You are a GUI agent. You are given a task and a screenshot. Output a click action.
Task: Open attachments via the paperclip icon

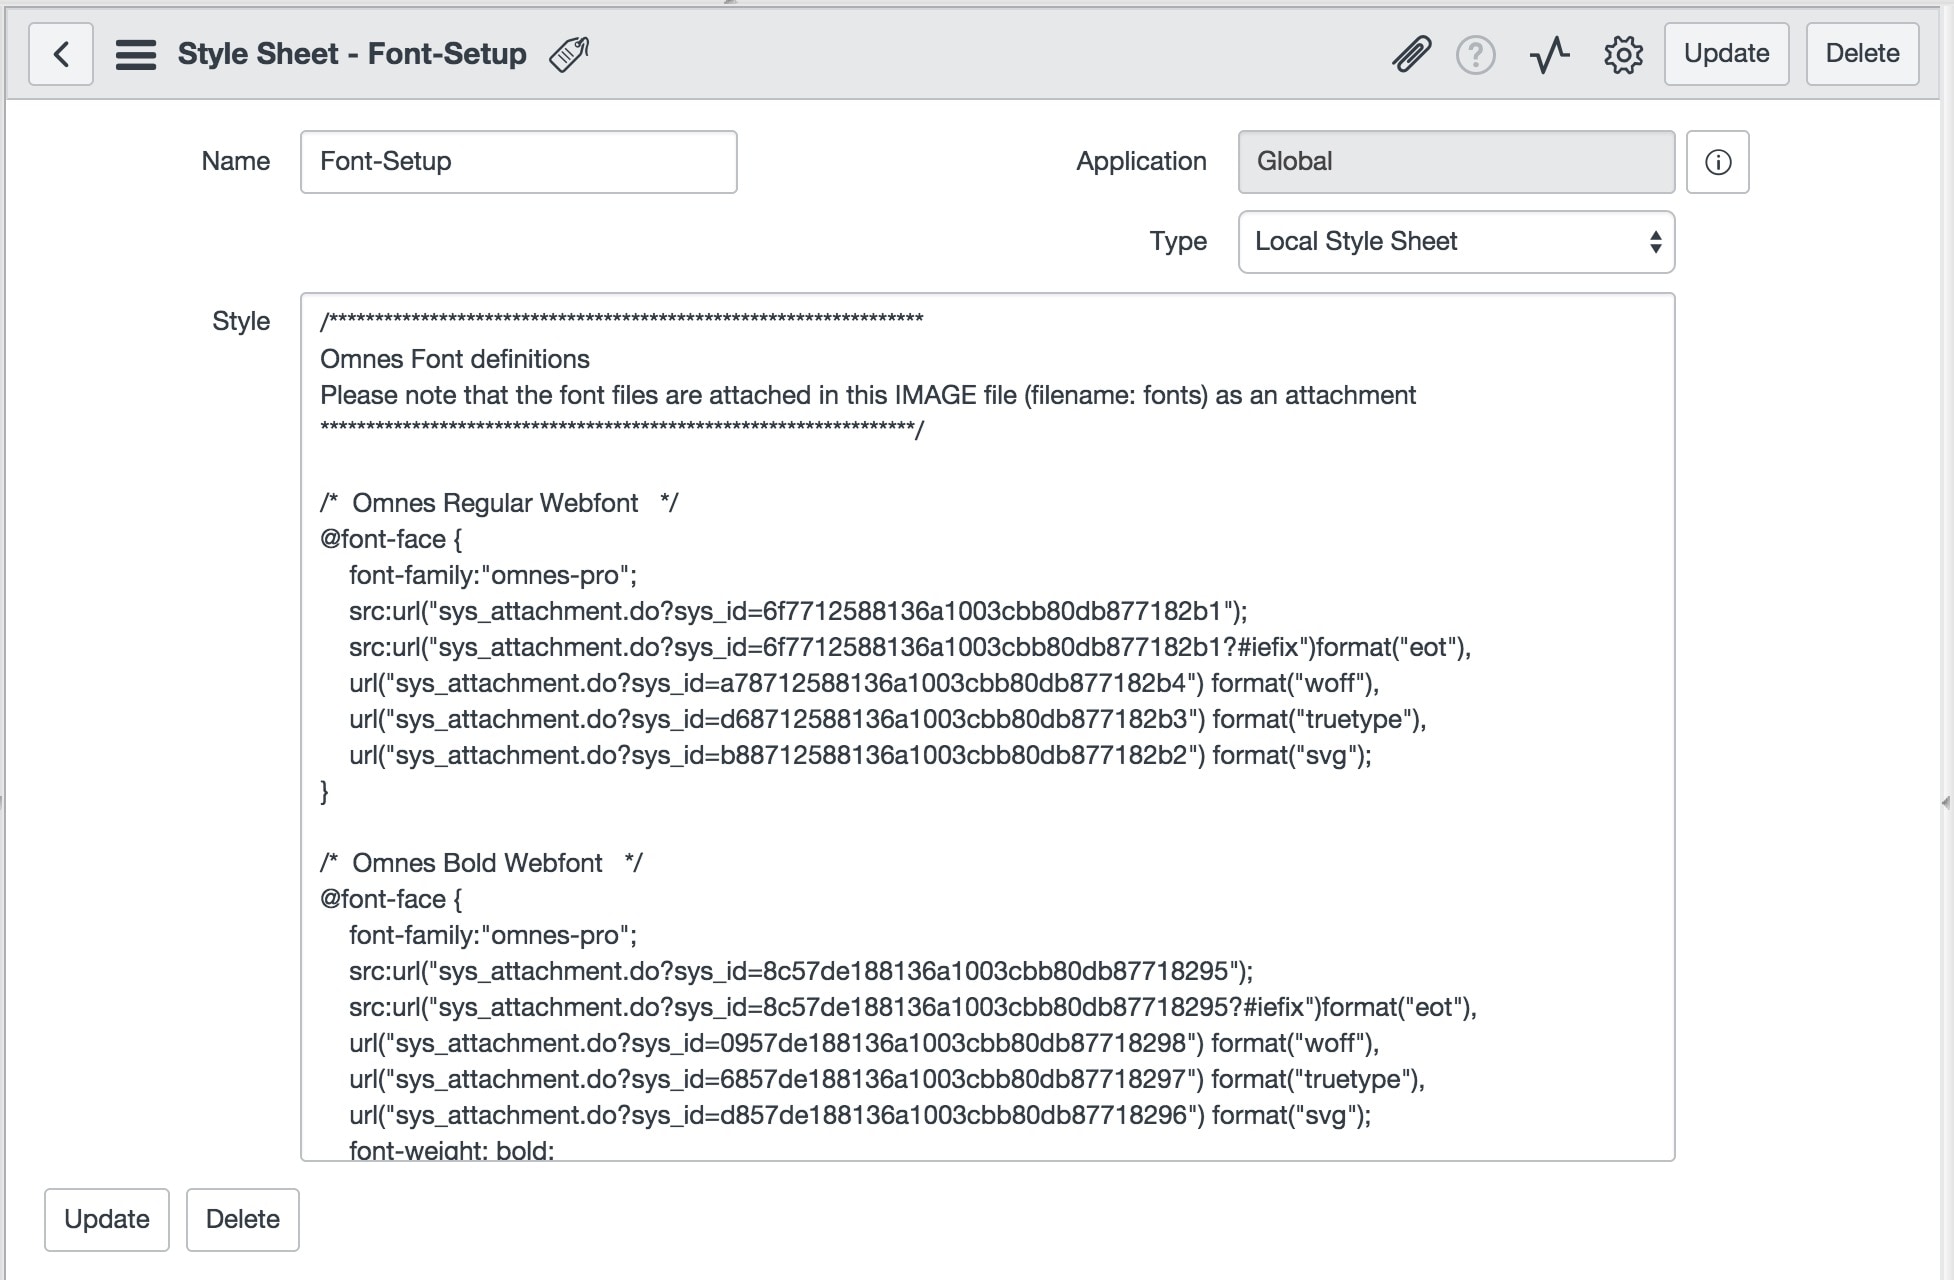(x=1411, y=54)
